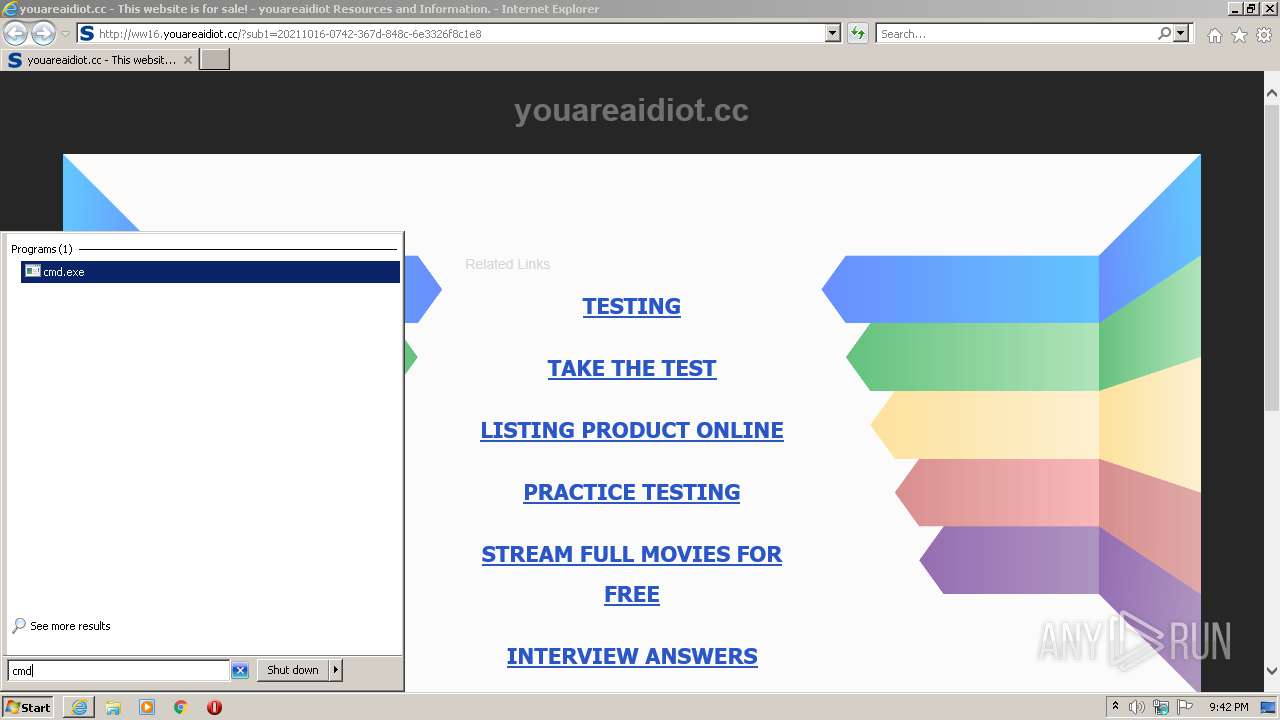Expand the address bar autocomplete dropdown
Screen dimensions: 1280x720
click(833, 33)
